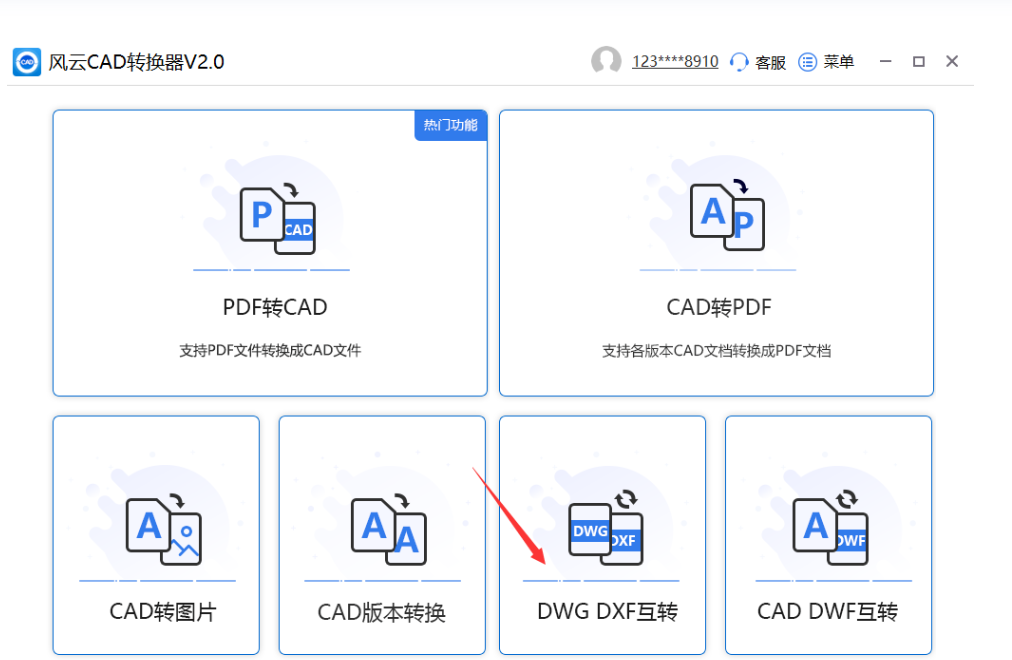This screenshot has height=660, width=1012.
Task: Click the 客服 headset icon
Action: pos(739,62)
